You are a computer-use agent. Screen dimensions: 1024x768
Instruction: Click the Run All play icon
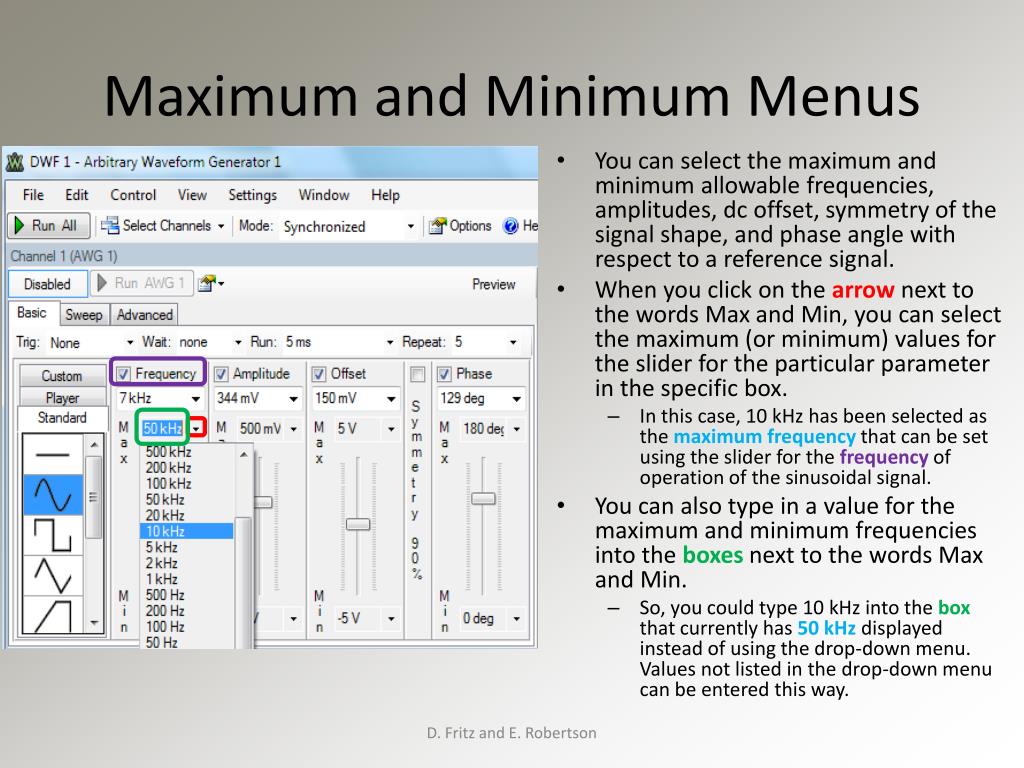point(20,226)
